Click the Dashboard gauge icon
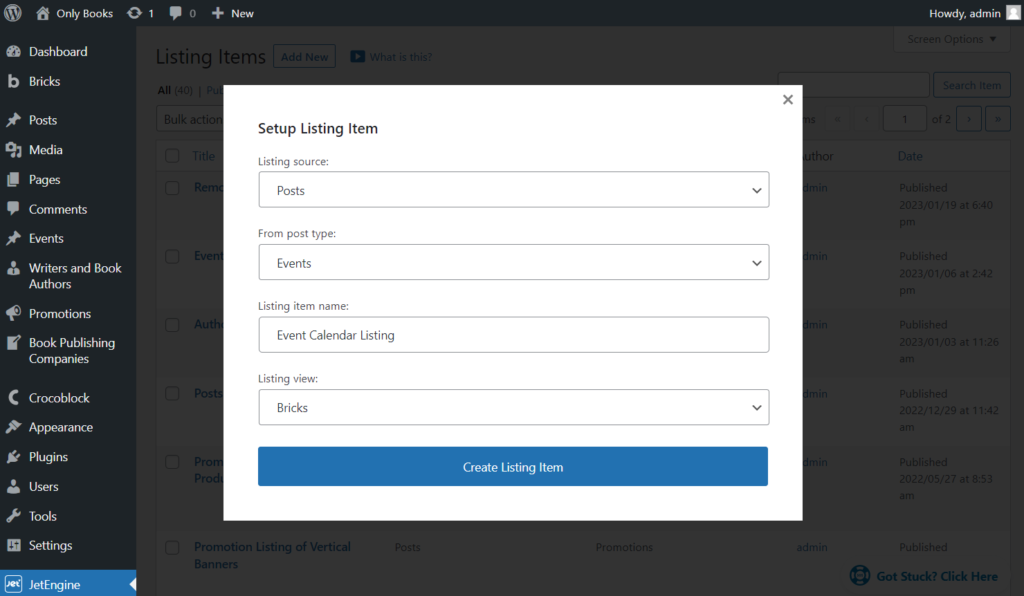The image size is (1024, 596). click(x=13, y=52)
